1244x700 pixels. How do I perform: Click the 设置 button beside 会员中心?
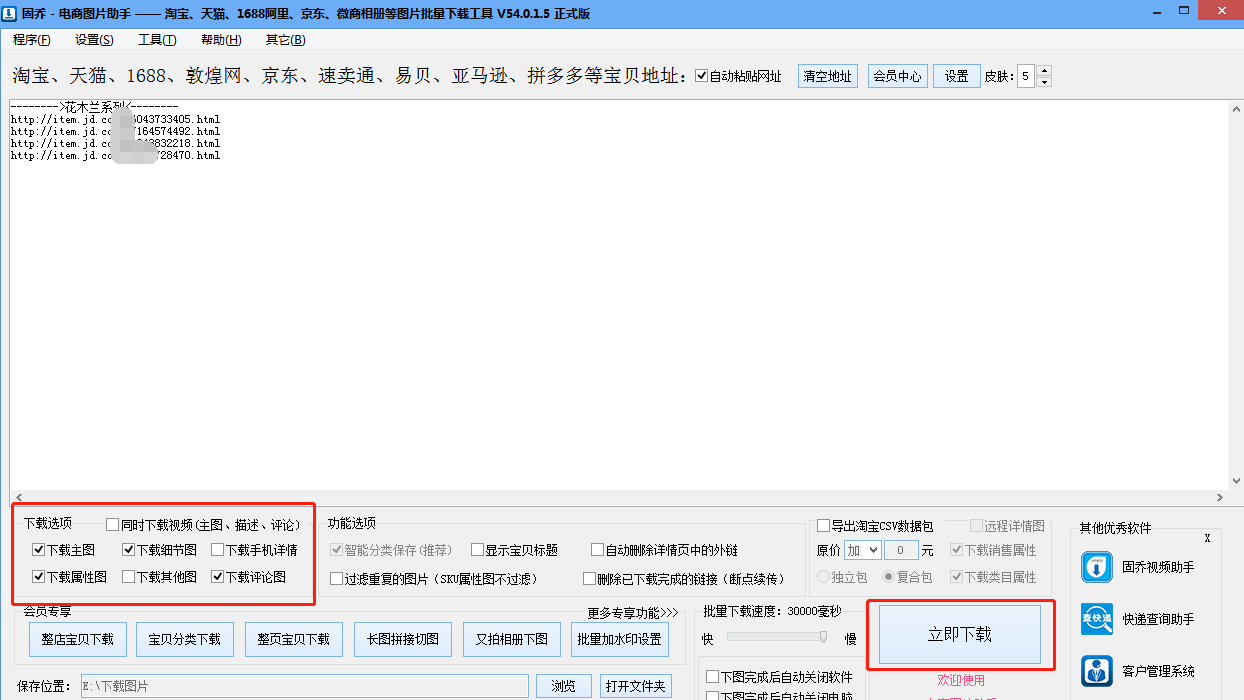coord(957,76)
